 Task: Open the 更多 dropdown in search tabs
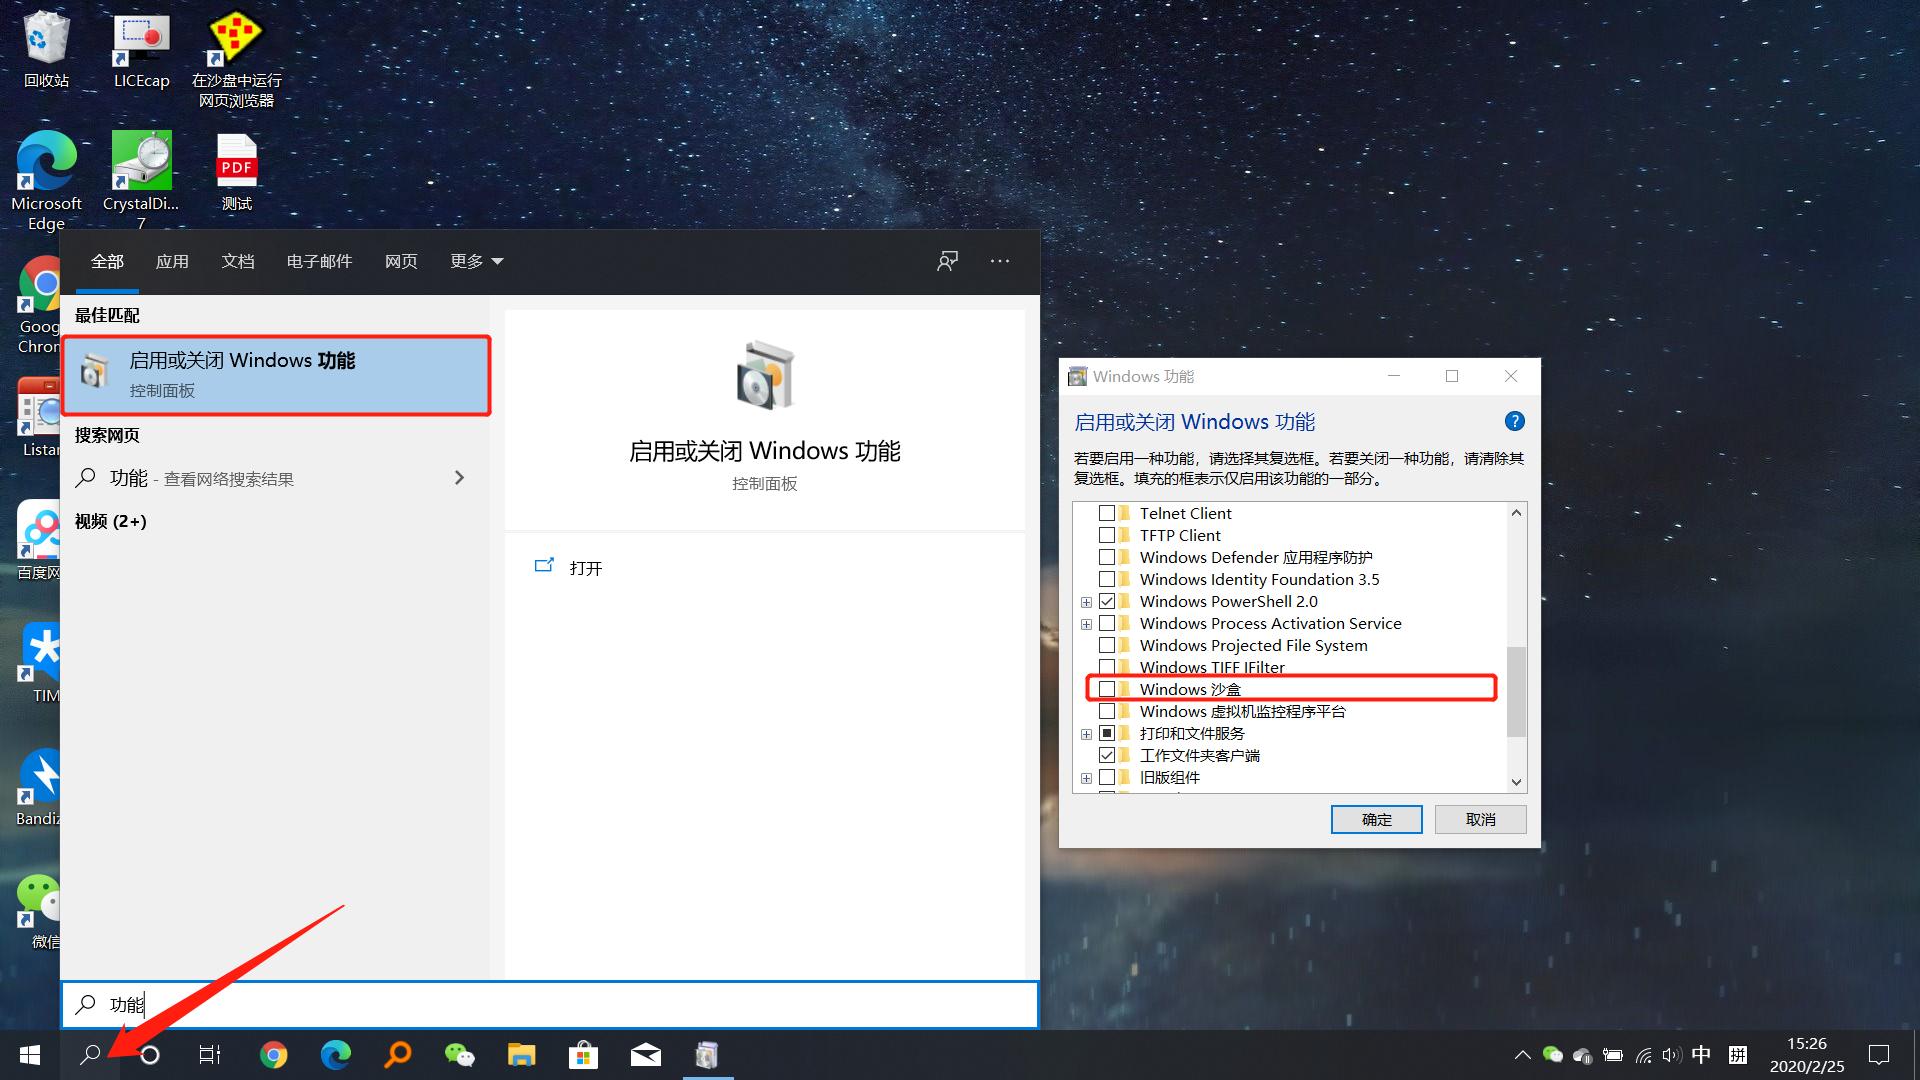click(x=476, y=261)
